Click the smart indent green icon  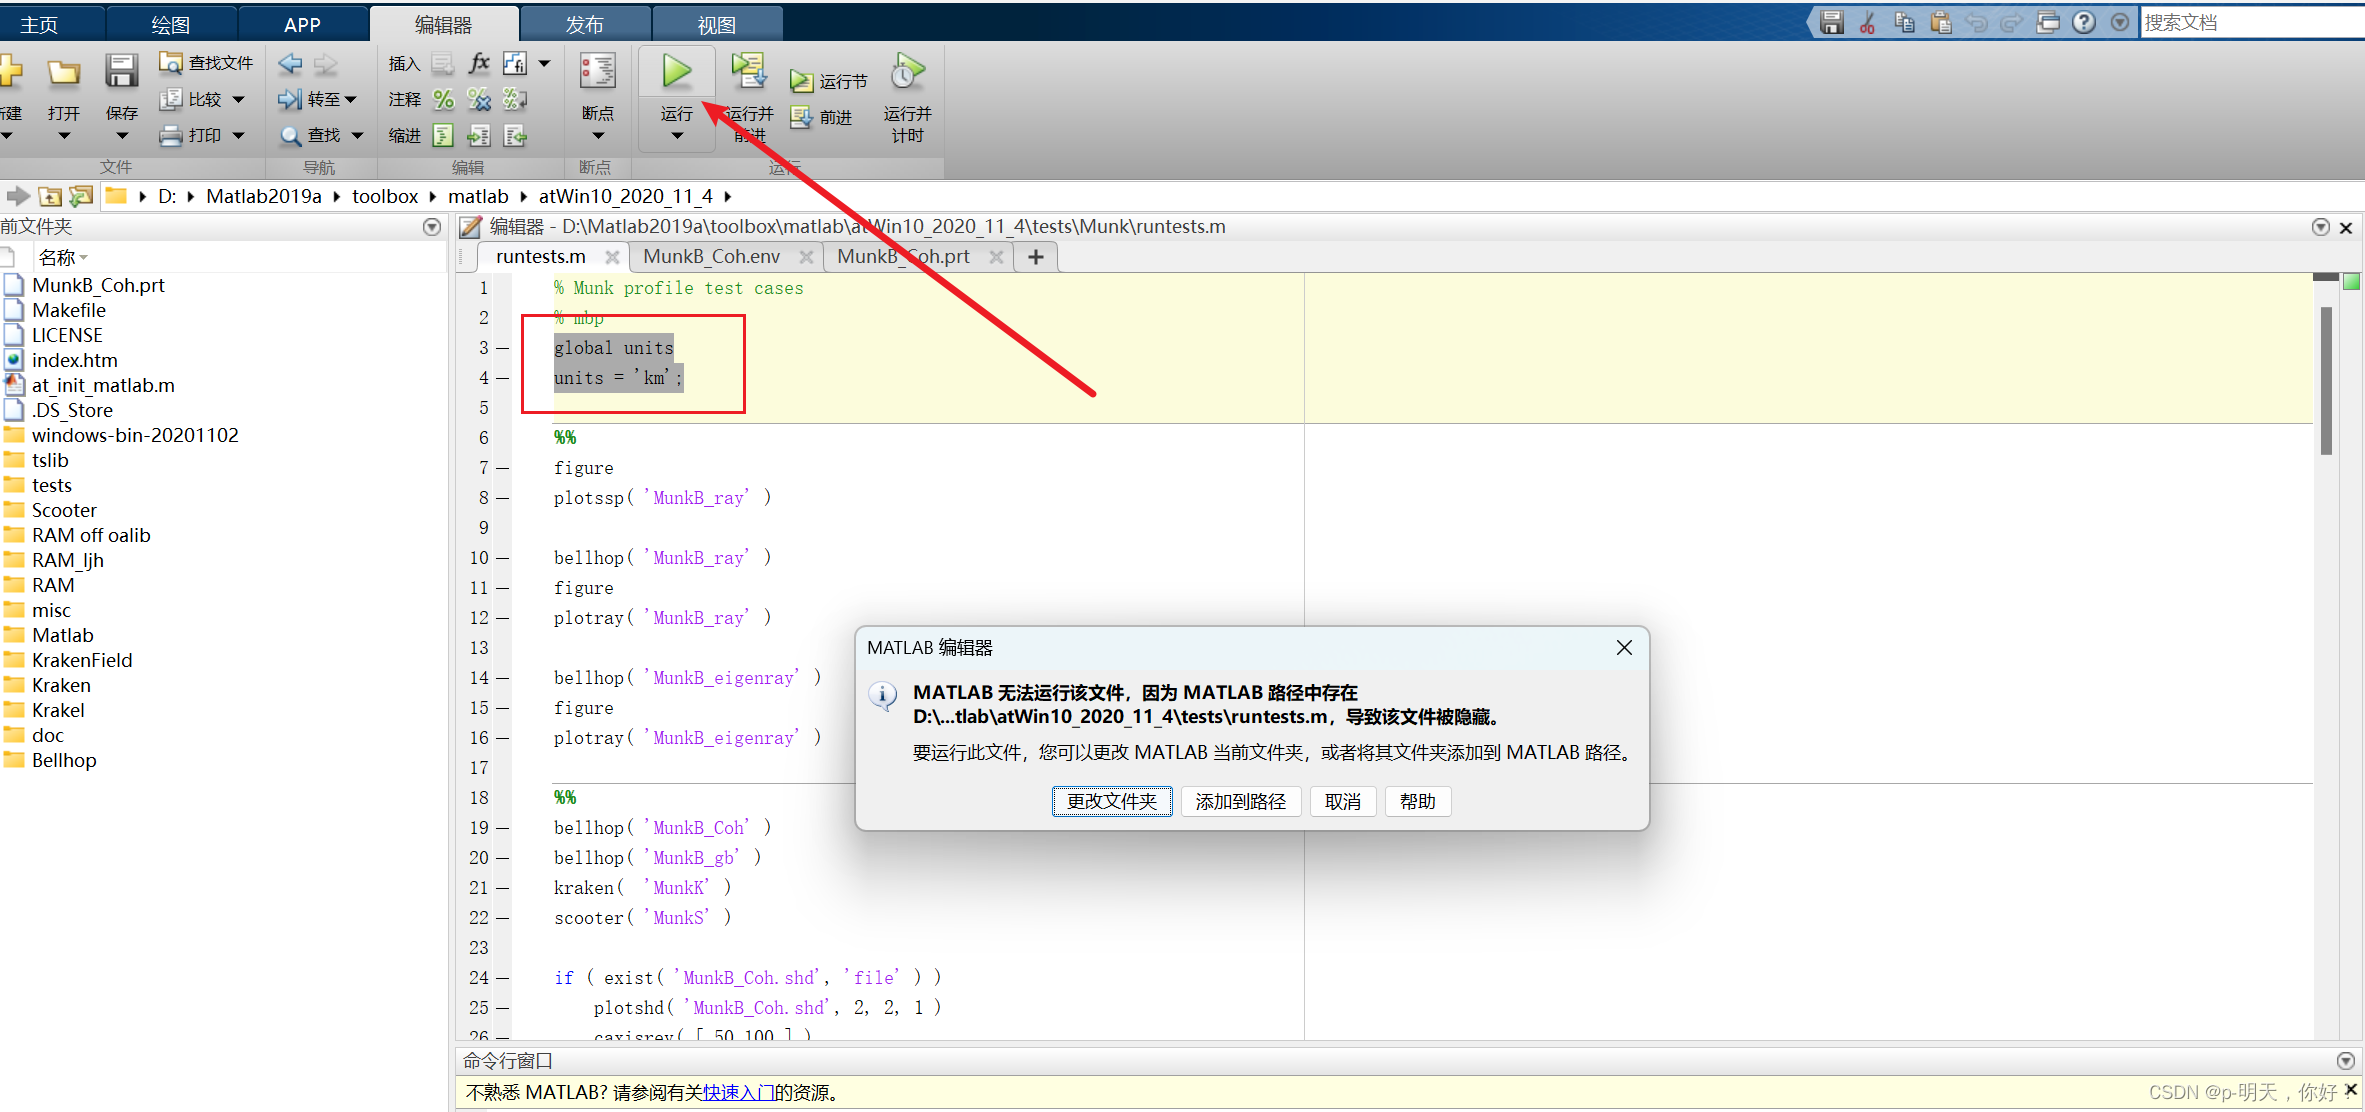click(443, 136)
